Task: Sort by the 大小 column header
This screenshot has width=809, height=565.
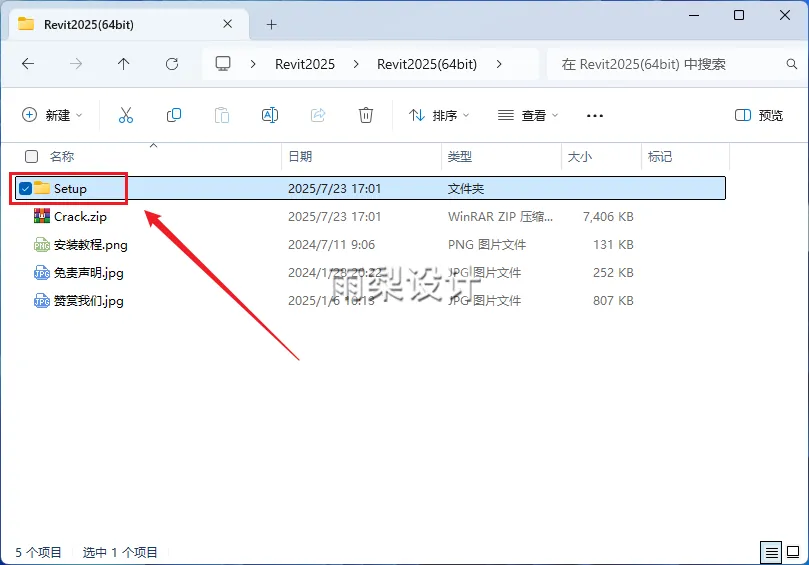Action: pos(579,156)
